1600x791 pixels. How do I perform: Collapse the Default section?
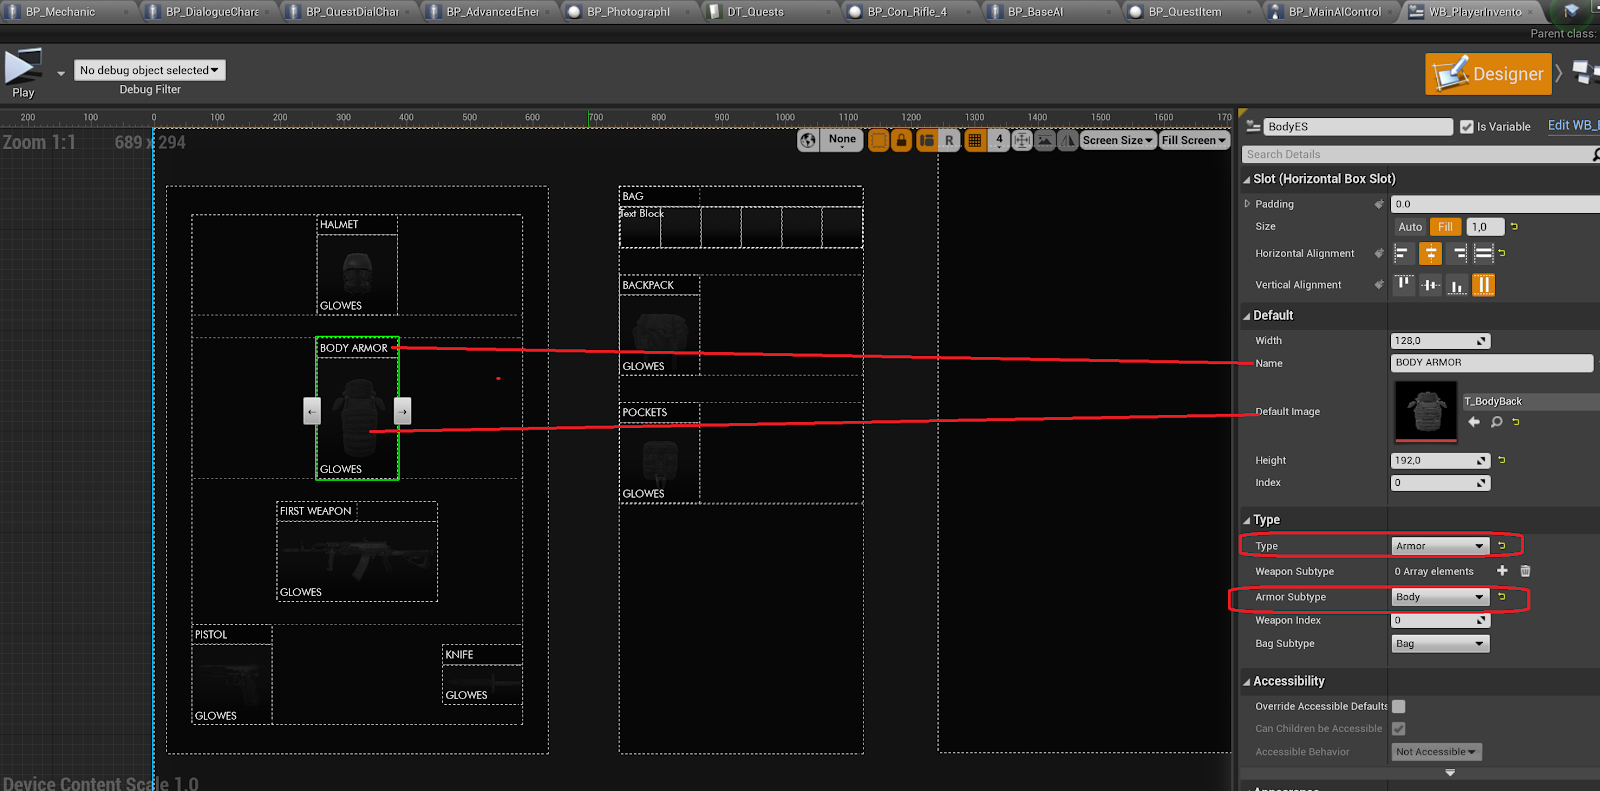(x=1247, y=316)
